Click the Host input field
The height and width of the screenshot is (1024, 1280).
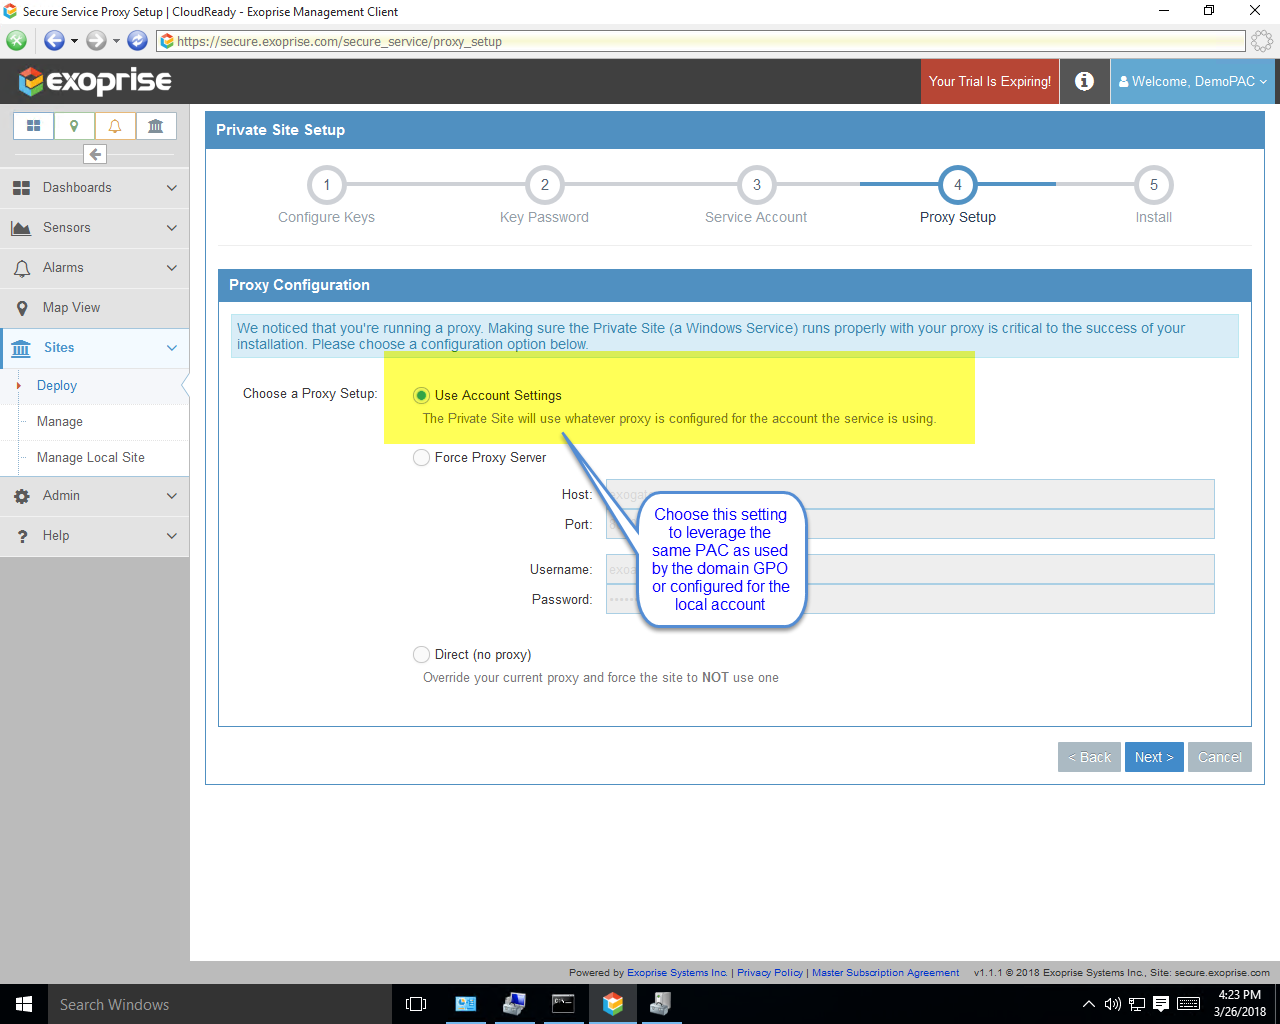[x=910, y=494]
